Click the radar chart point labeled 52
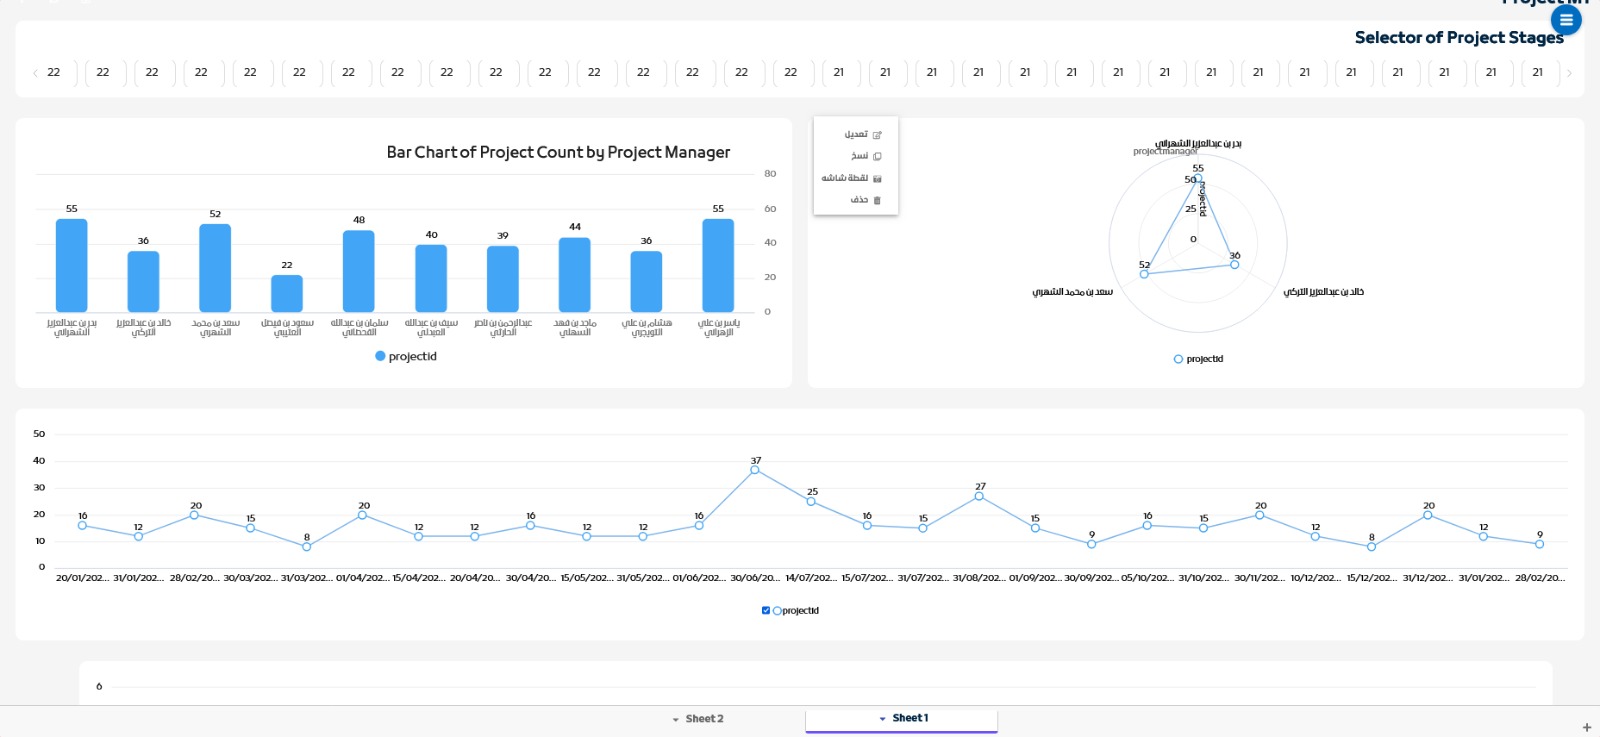This screenshot has height=737, width=1600. (x=1144, y=274)
